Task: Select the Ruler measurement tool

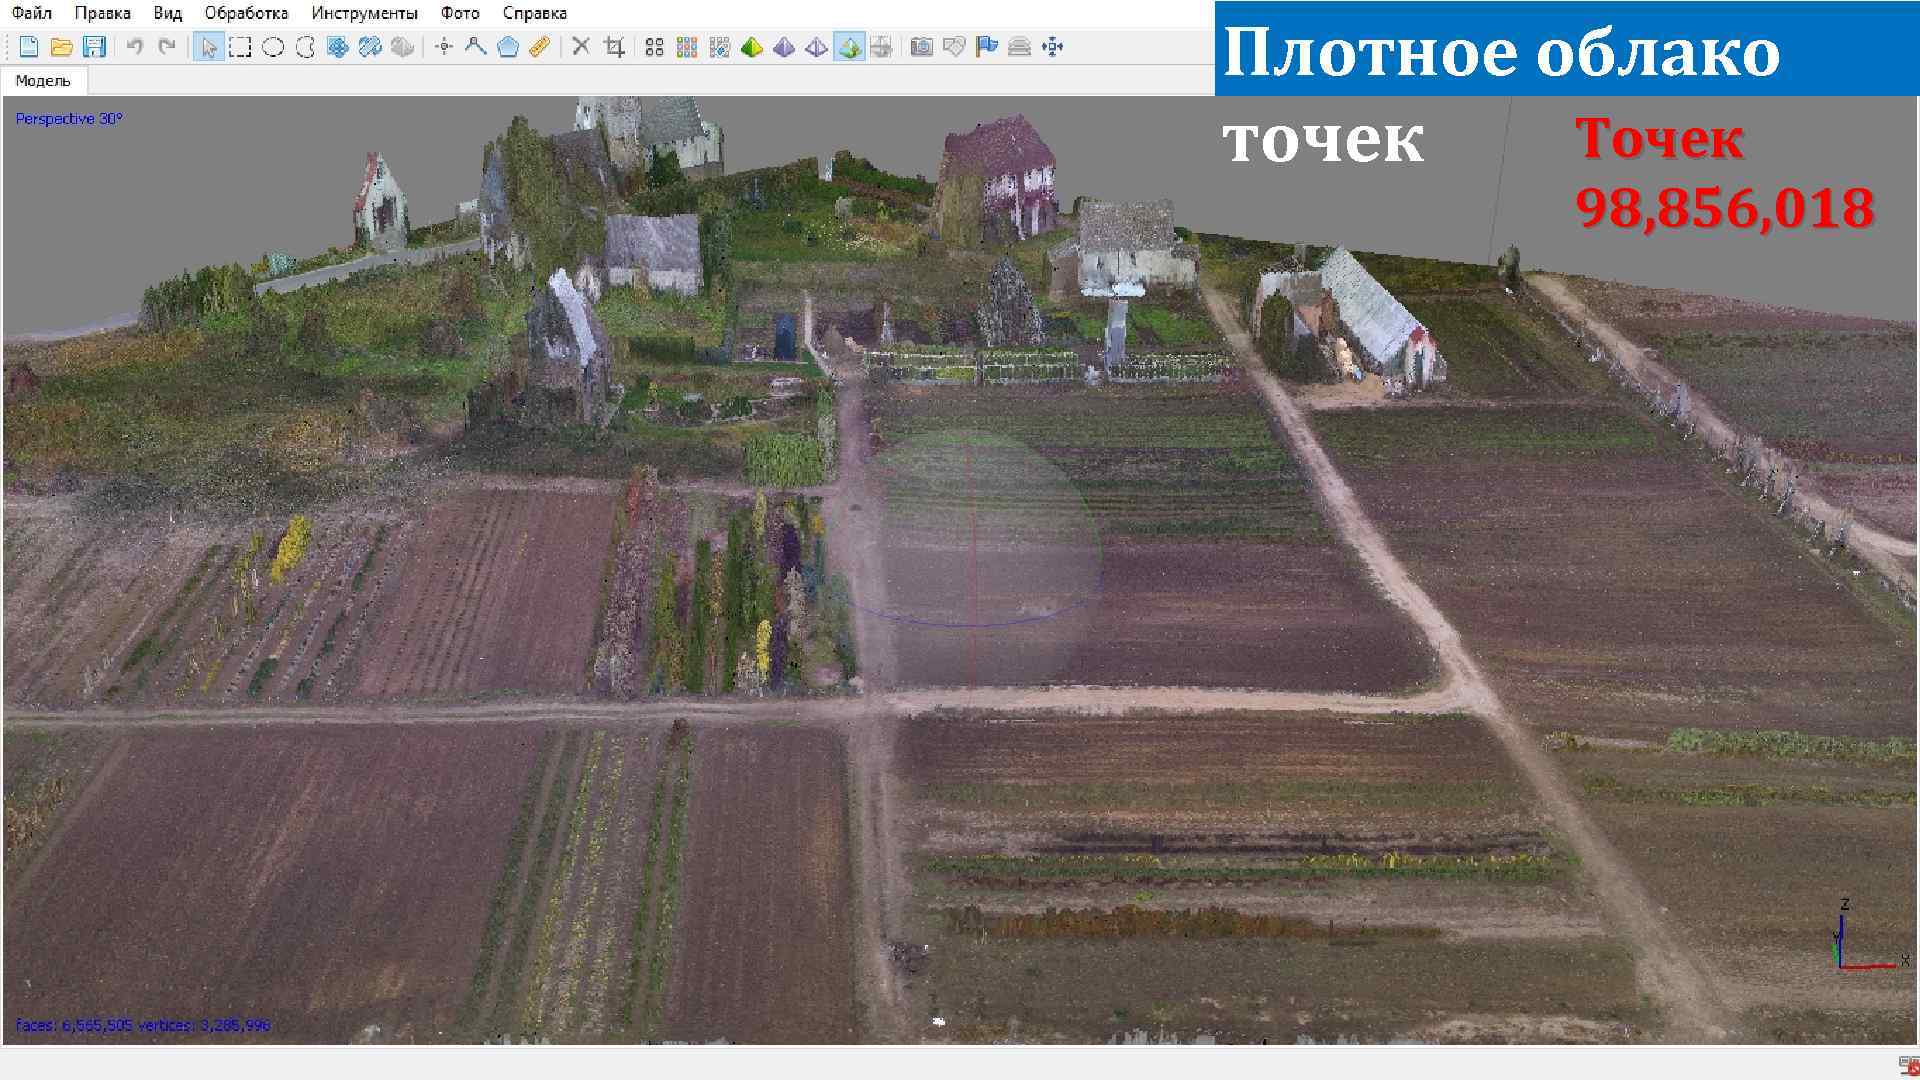Action: (540, 47)
